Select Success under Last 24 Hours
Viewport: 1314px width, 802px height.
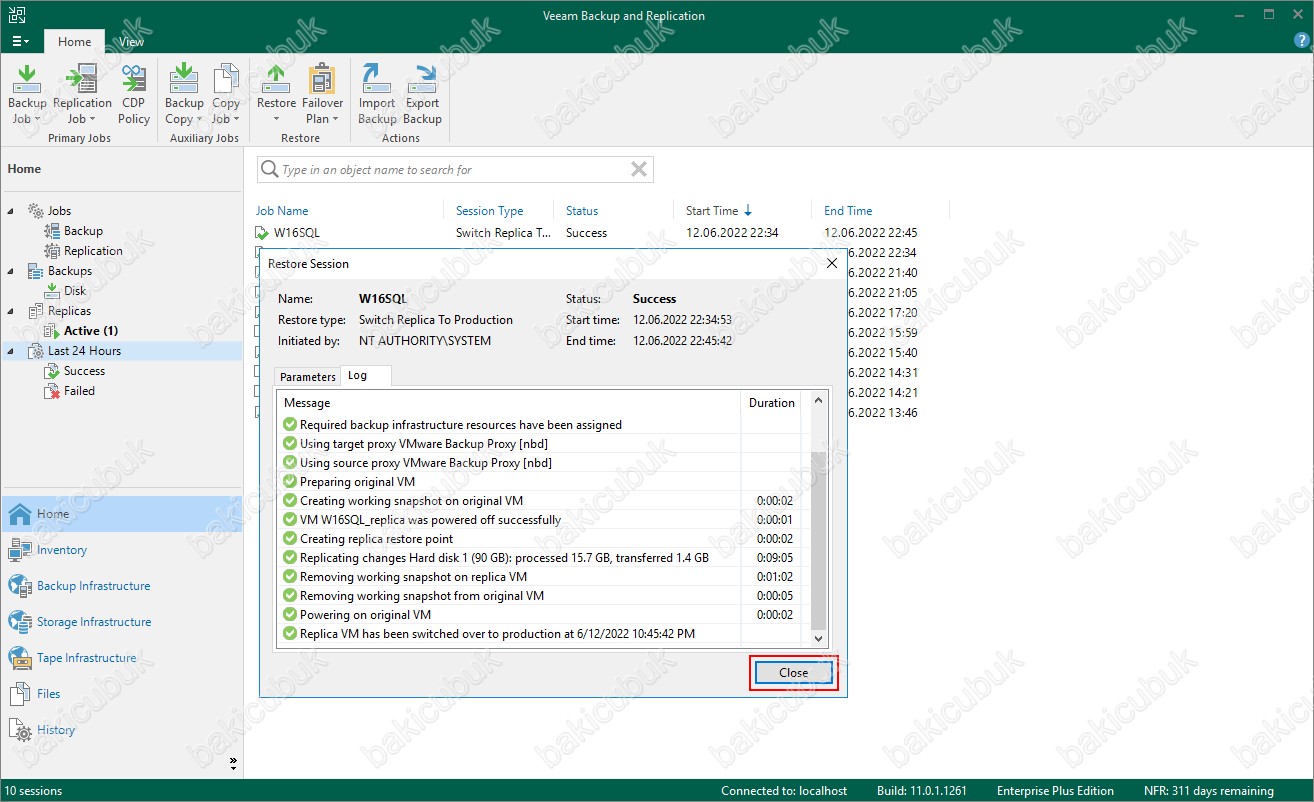pyautogui.click(x=84, y=371)
